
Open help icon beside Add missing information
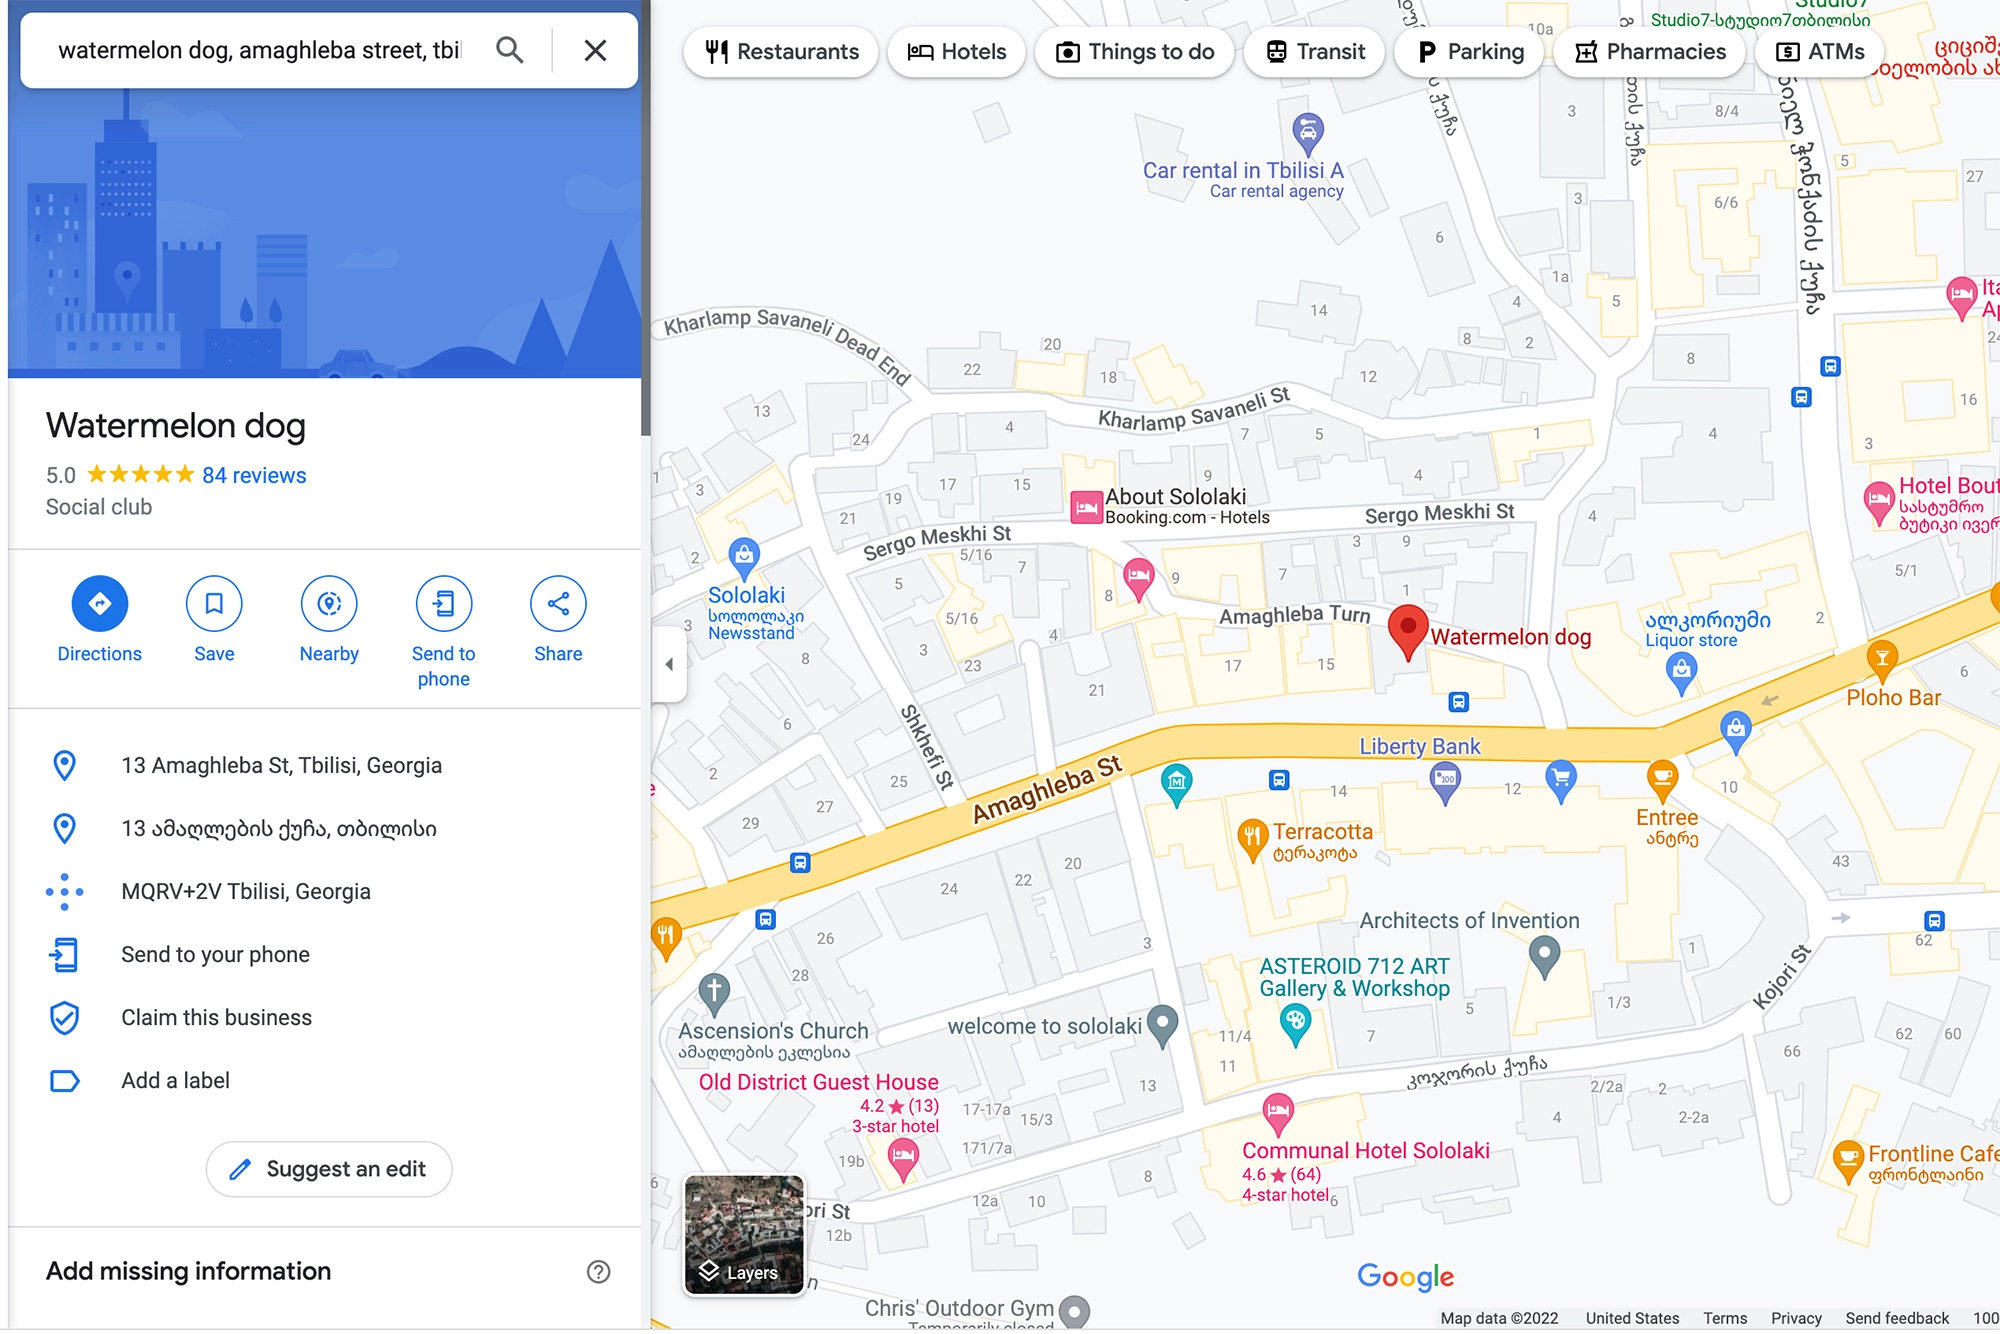598,1272
